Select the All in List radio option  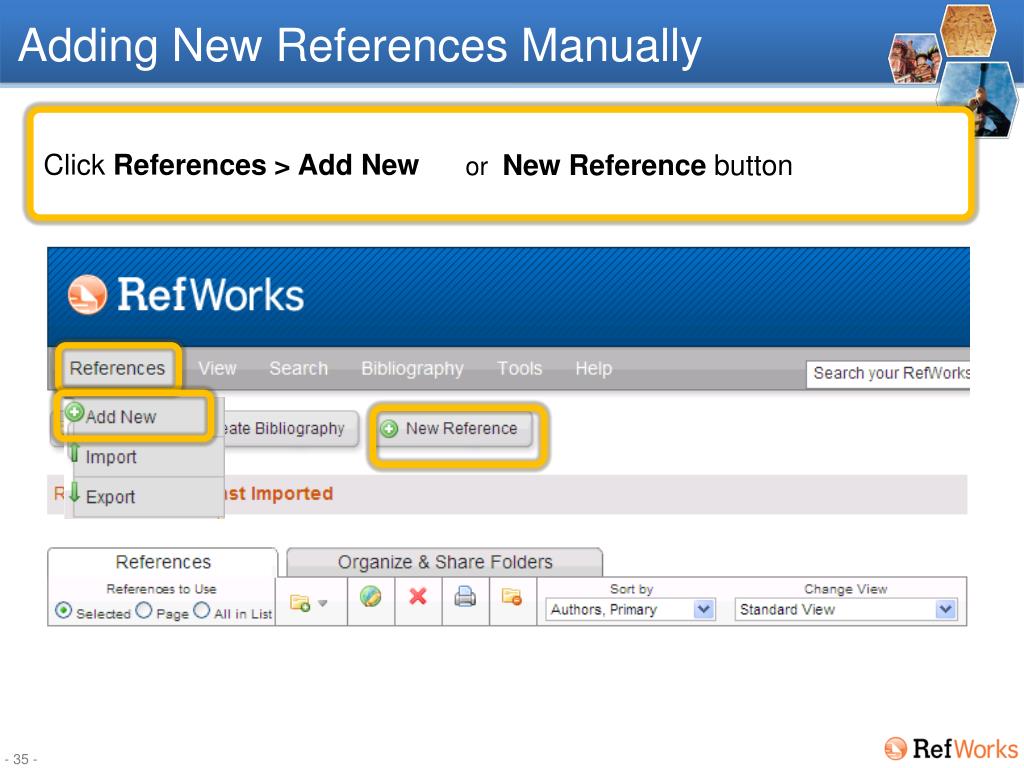(202, 611)
